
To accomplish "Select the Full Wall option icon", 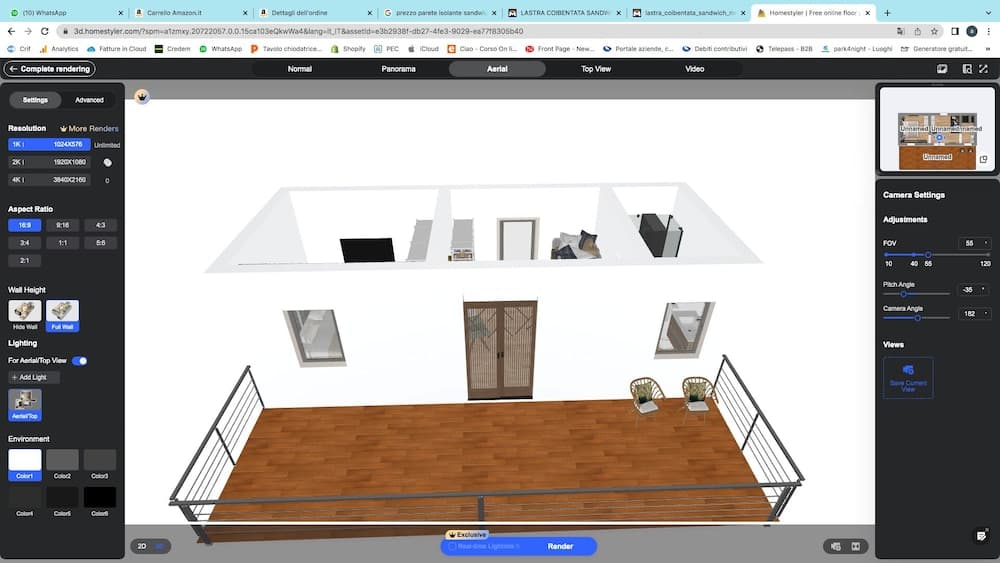I will [x=62, y=311].
